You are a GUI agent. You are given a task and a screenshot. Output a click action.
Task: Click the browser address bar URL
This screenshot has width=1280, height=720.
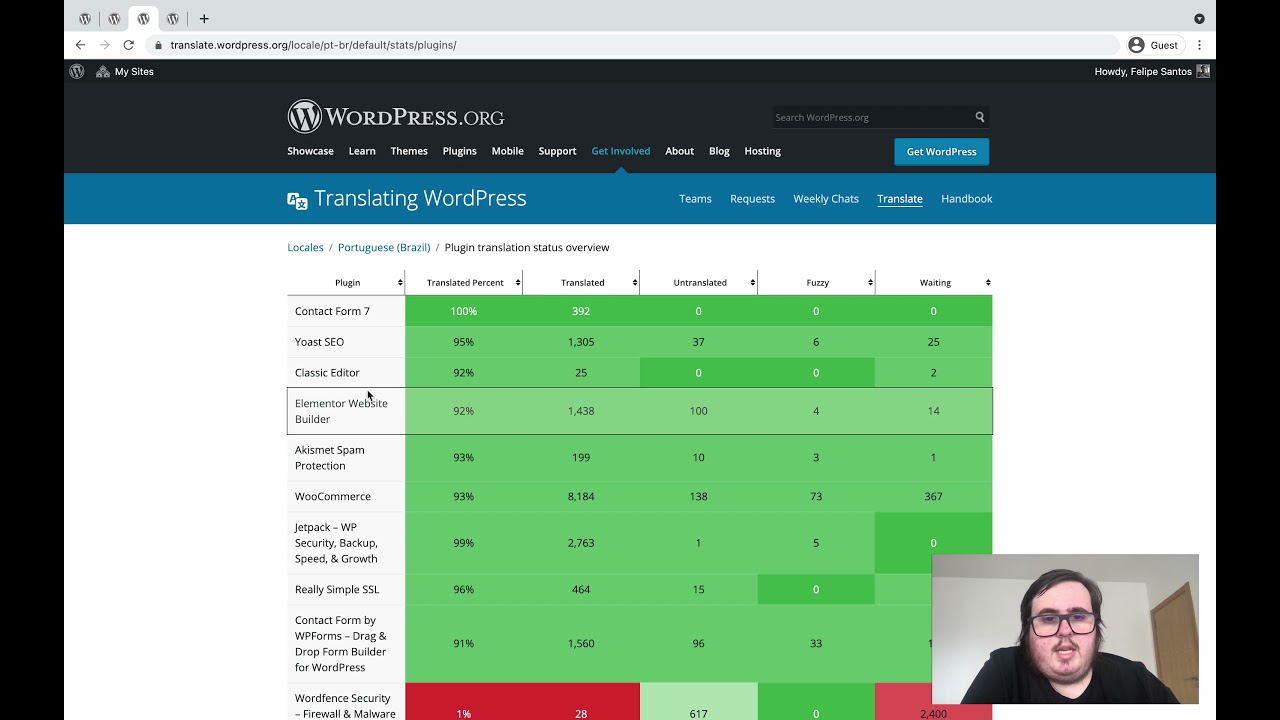coord(313,45)
